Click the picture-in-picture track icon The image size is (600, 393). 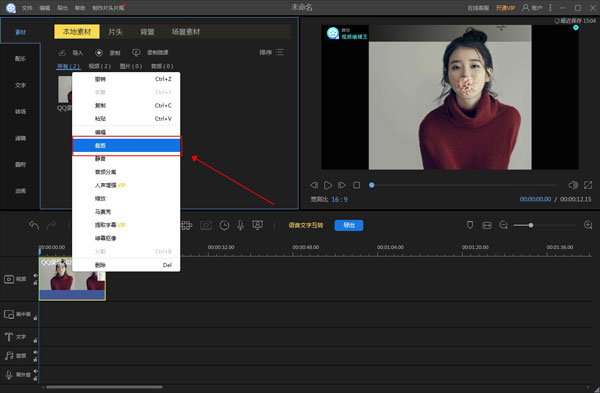tap(9, 314)
